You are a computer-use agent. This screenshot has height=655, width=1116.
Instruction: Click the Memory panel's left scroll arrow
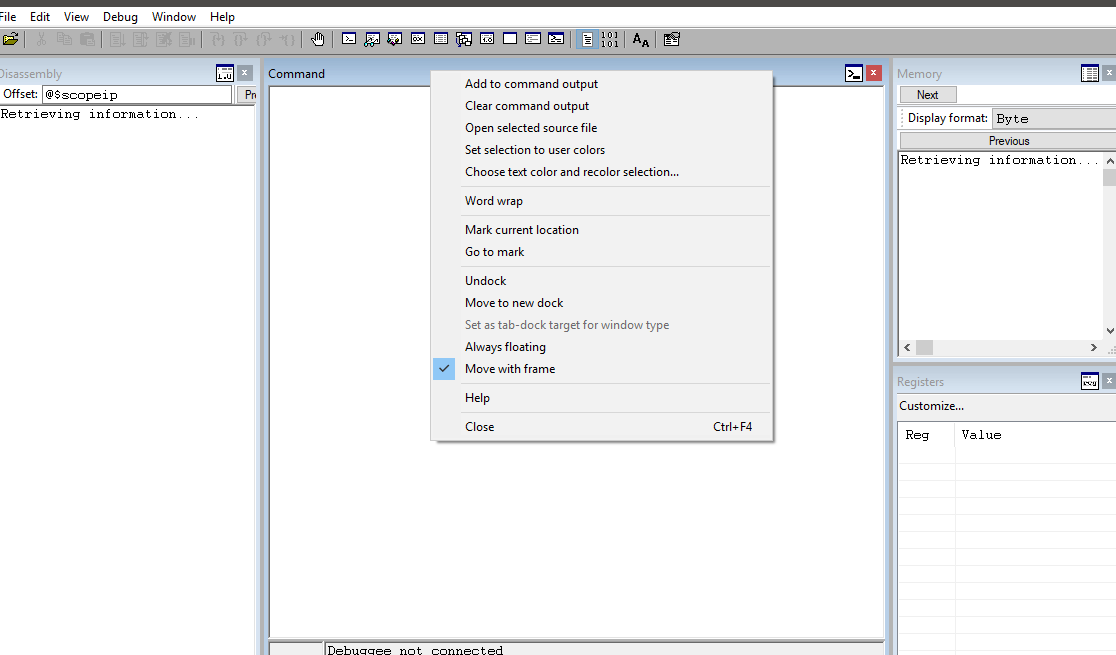coord(907,347)
